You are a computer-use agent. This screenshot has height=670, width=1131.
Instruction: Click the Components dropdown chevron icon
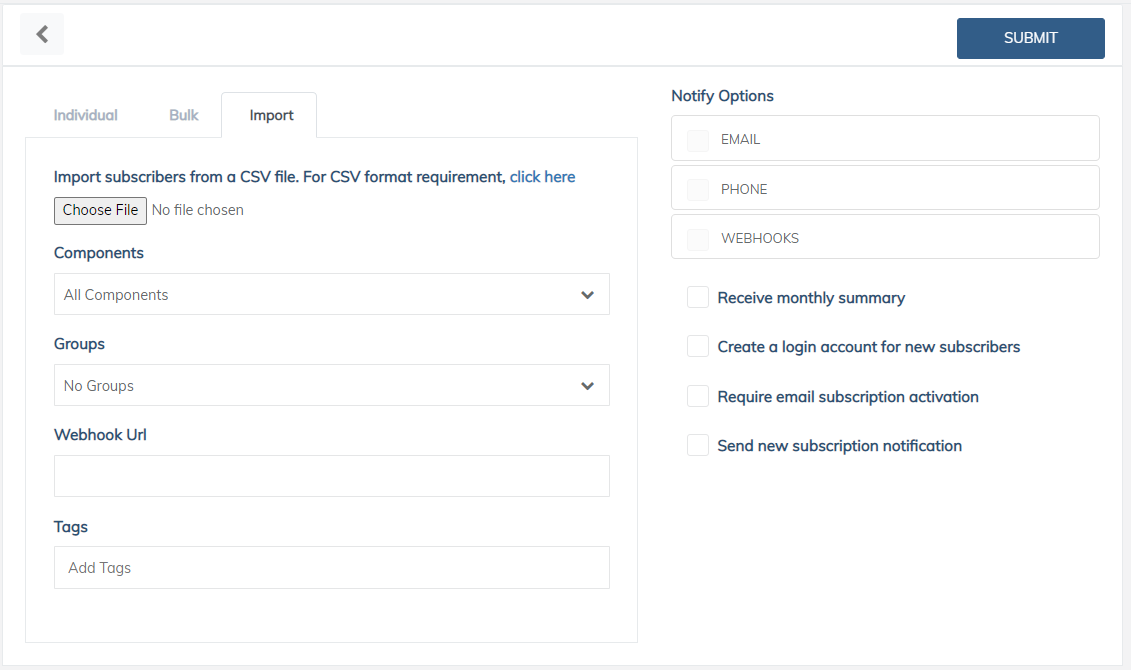coord(587,294)
